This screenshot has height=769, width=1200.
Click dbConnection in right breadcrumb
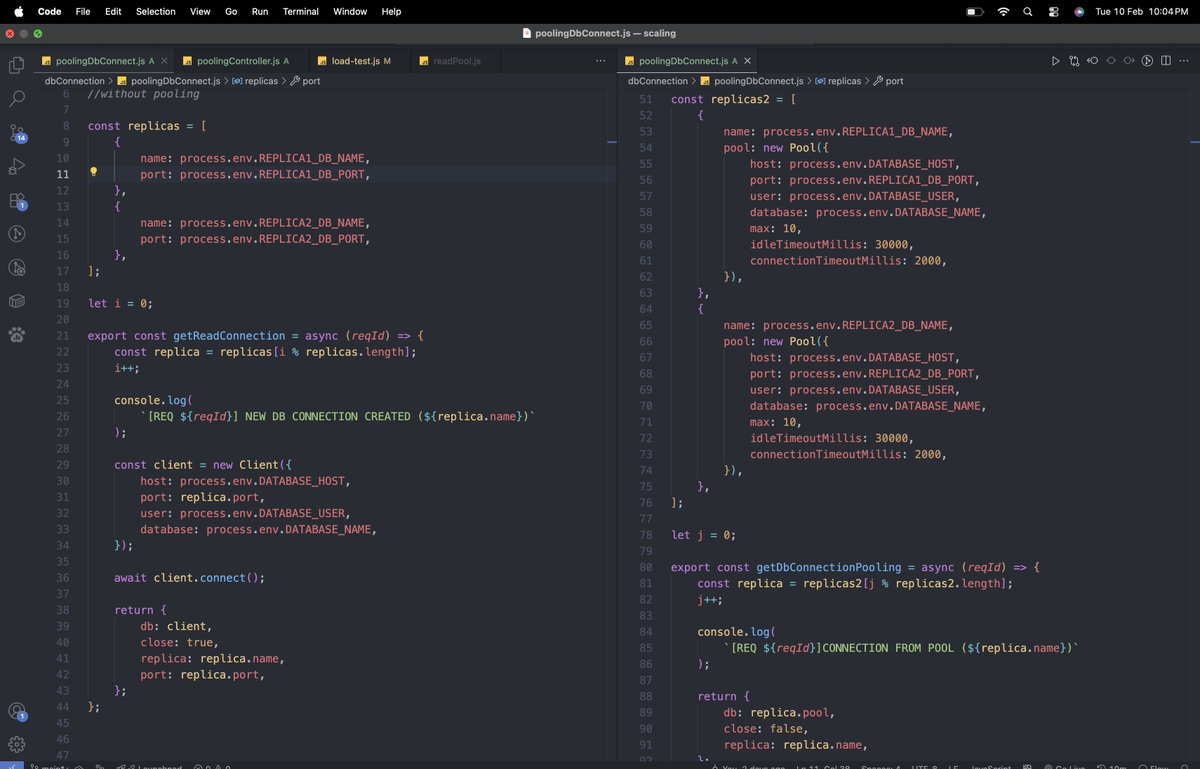(657, 81)
